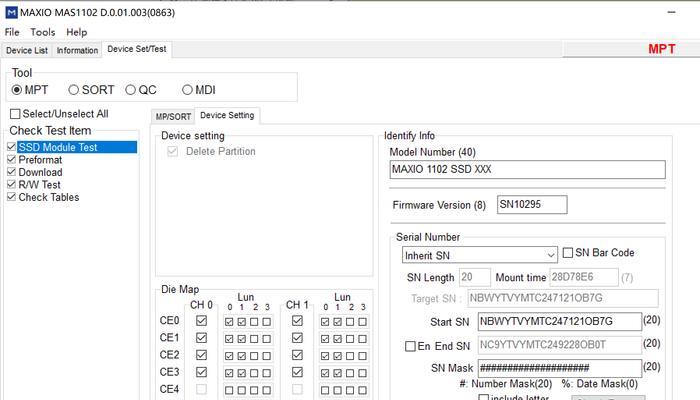Minimize the MAXIO MAS1102 window

tap(671, 12)
